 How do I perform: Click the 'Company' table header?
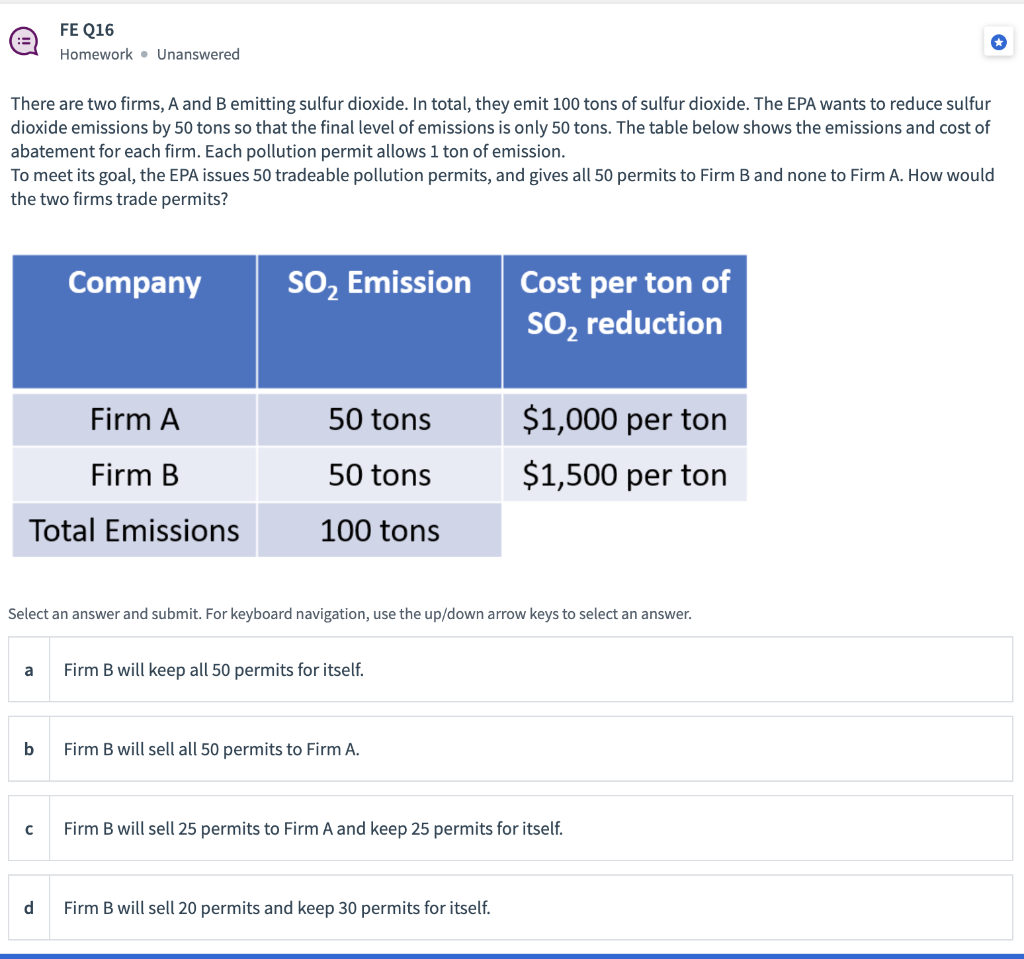[x=135, y=322]
